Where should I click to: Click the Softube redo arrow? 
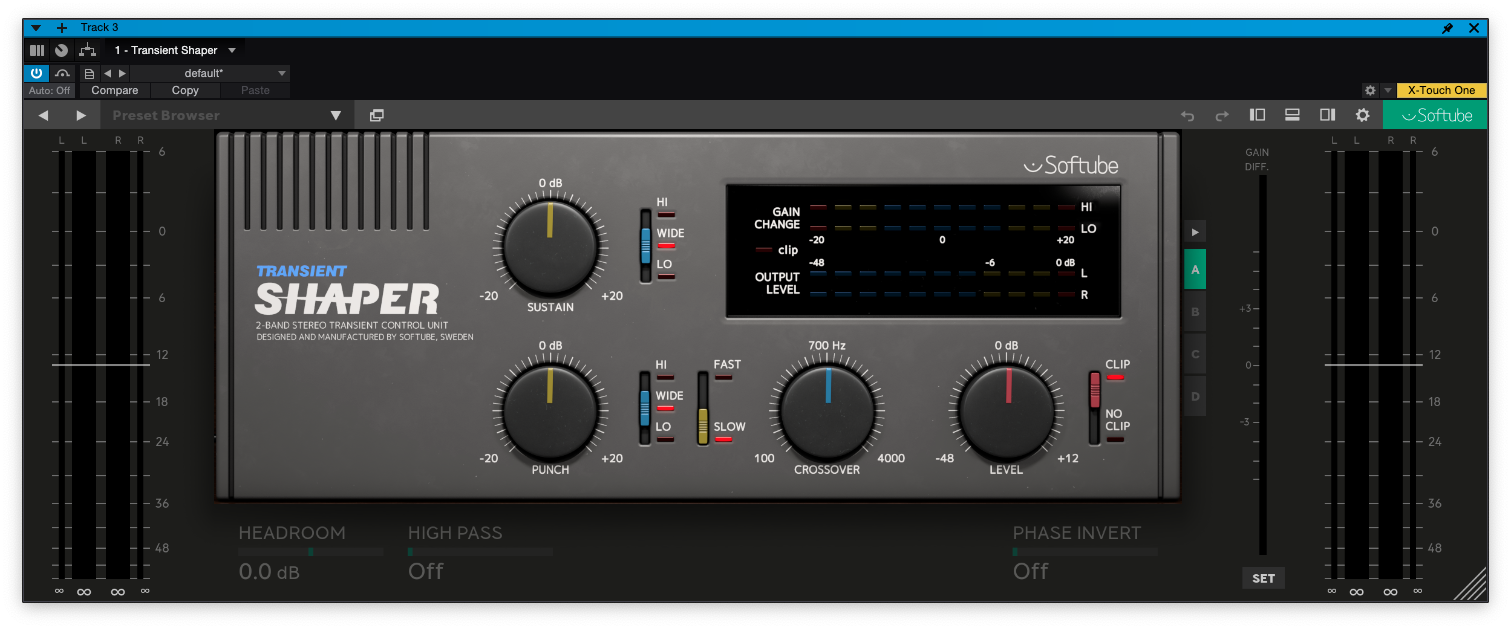(x=1222, y=115)
